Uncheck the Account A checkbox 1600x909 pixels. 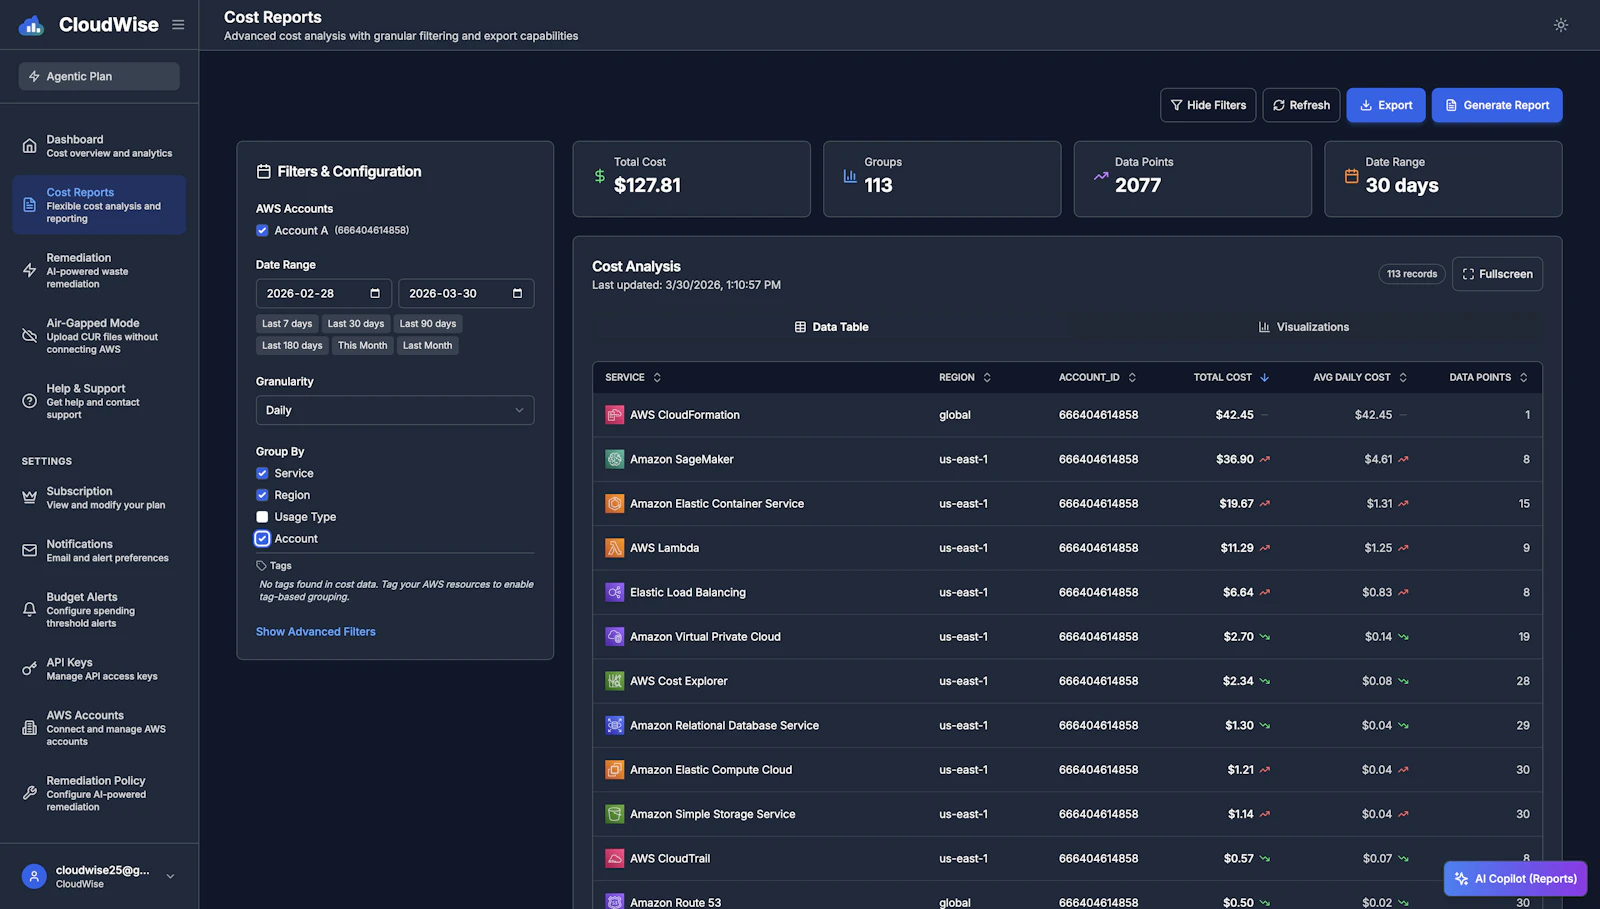(262, 230)
